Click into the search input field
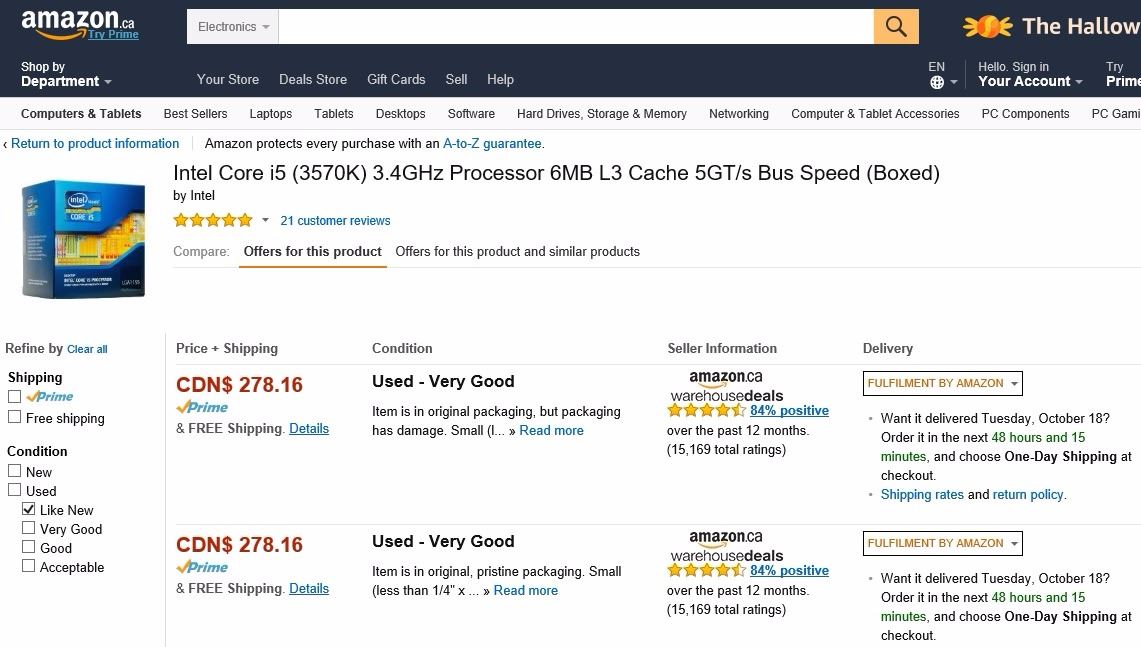 click(x=575, y=27)
